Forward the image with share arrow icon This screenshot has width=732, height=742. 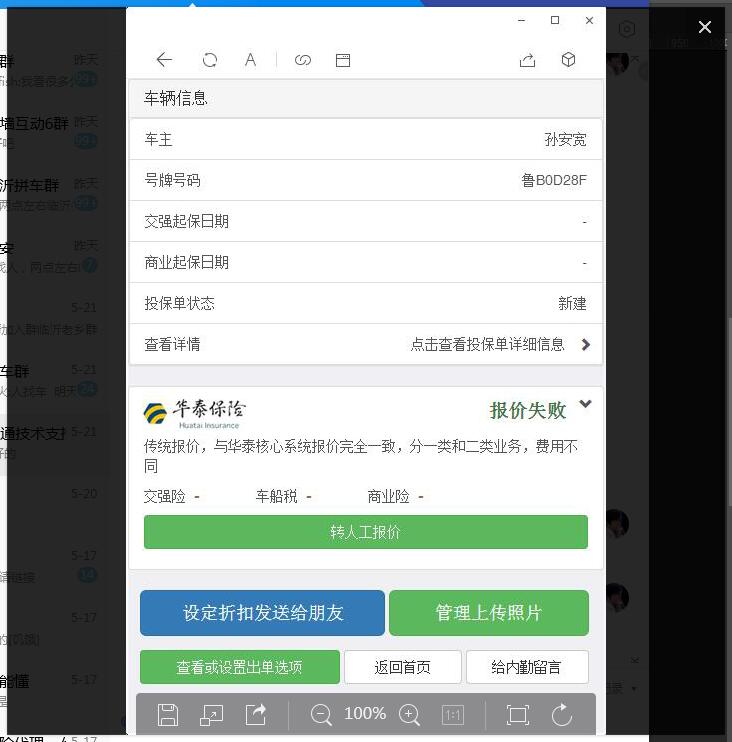coord(256,715)
